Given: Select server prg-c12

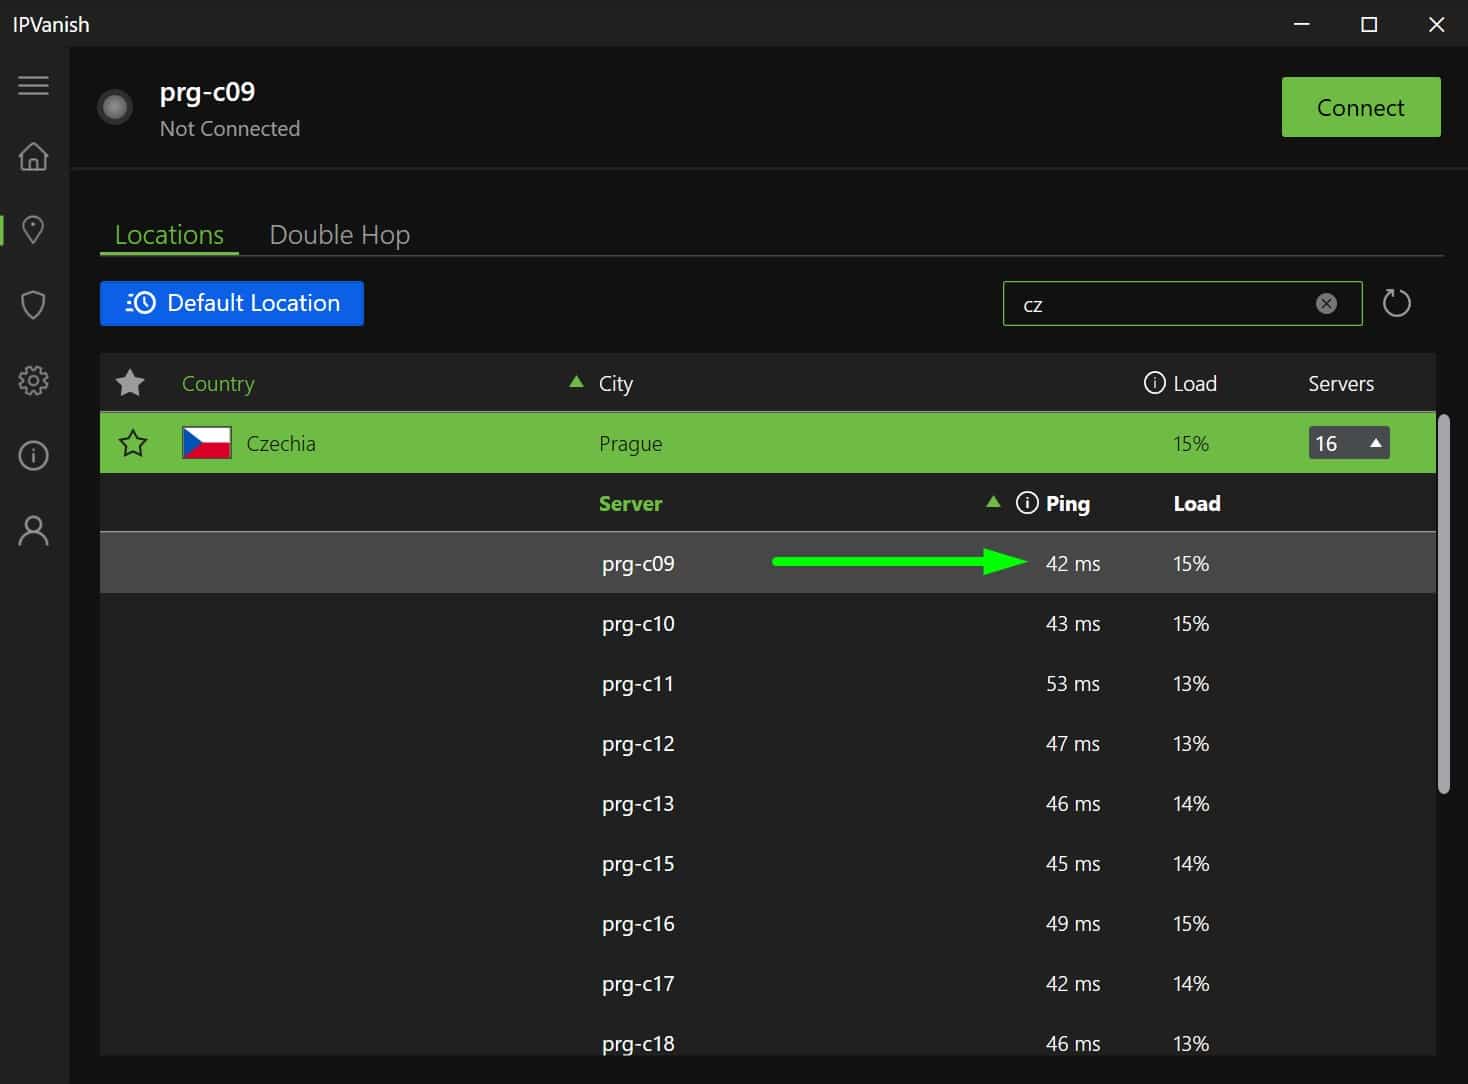Looking at the screenshot, I should click(x=768, y=743).
